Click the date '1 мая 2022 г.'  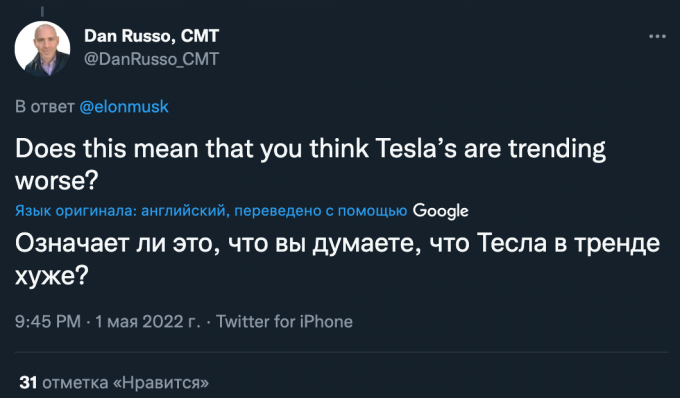148,322
